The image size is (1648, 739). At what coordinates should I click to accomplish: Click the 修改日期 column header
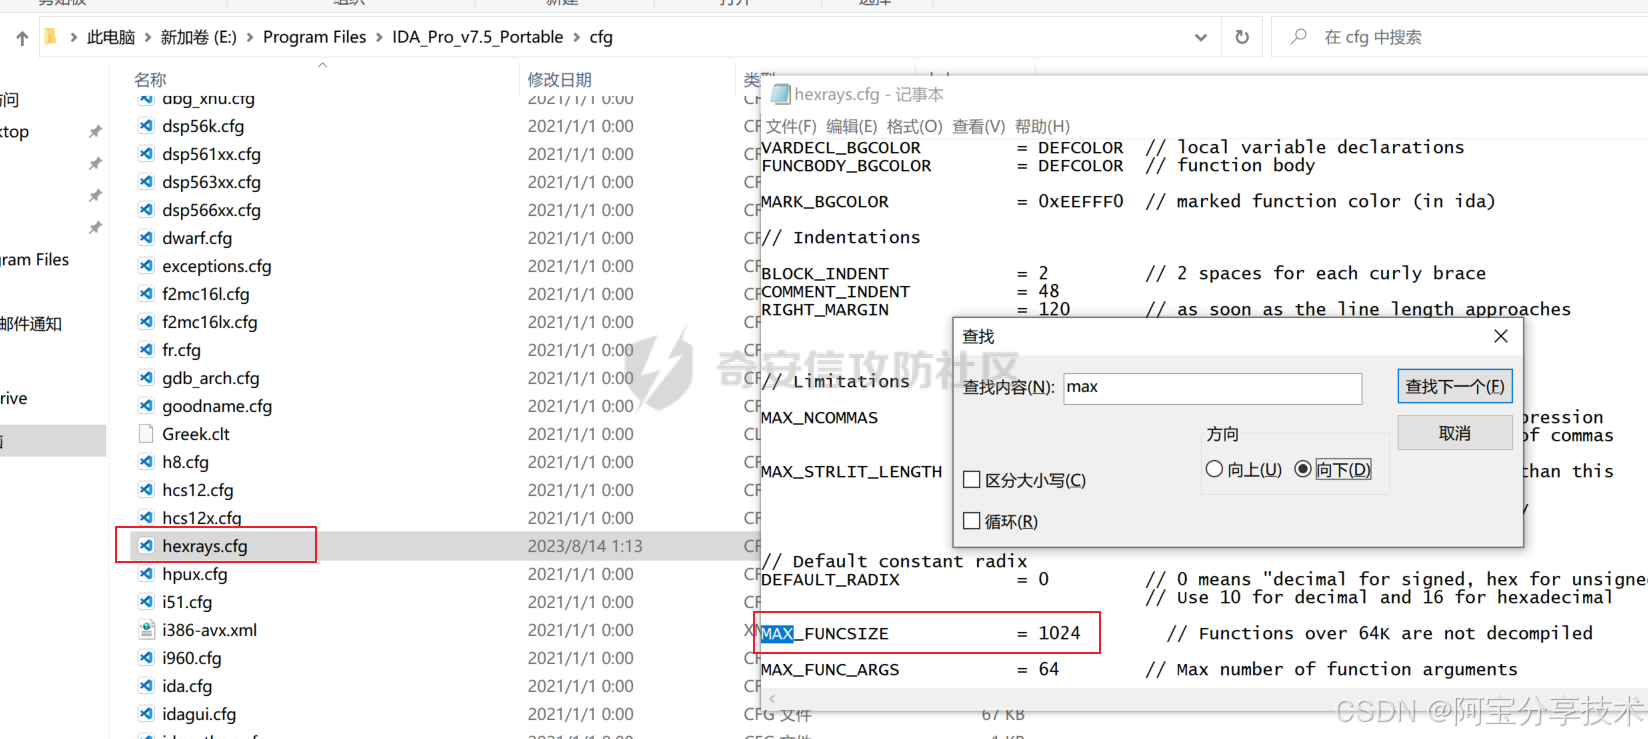click(x=559, y=80)
